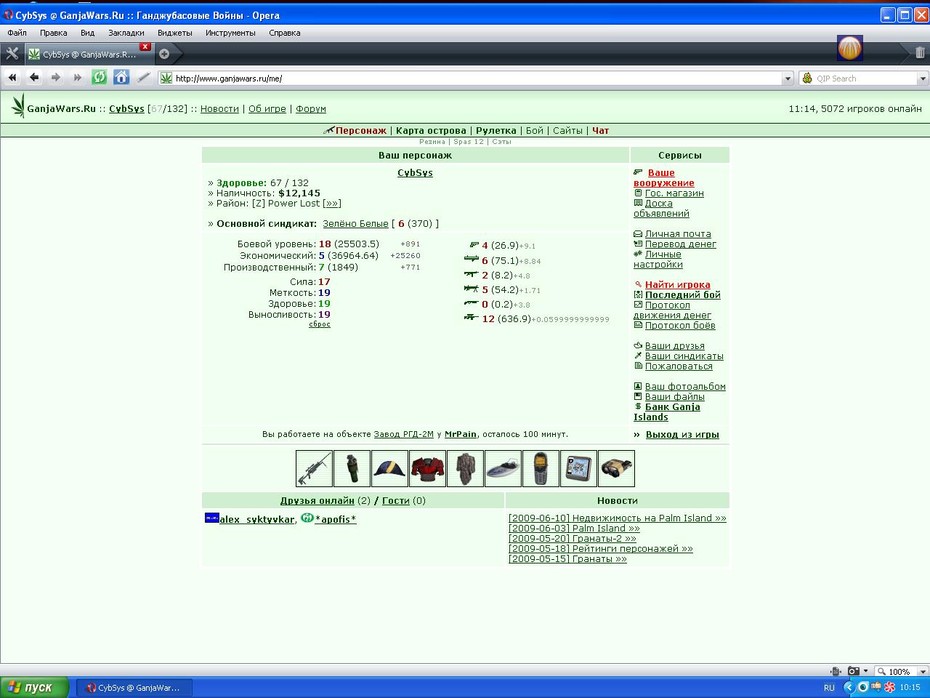Screen dimensions: 930x698
Task: Open the Правка menu
Action: click(x=53, y=33)
